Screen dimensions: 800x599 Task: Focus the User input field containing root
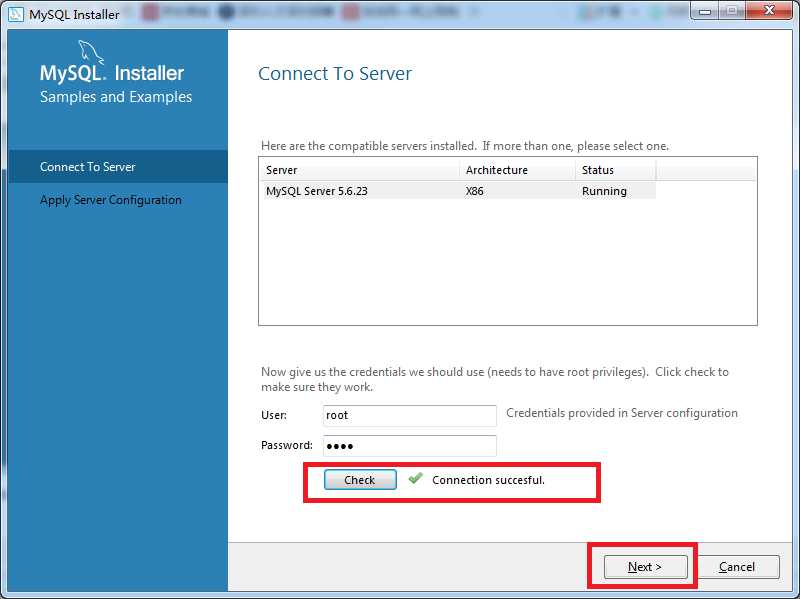pos(410,415)
